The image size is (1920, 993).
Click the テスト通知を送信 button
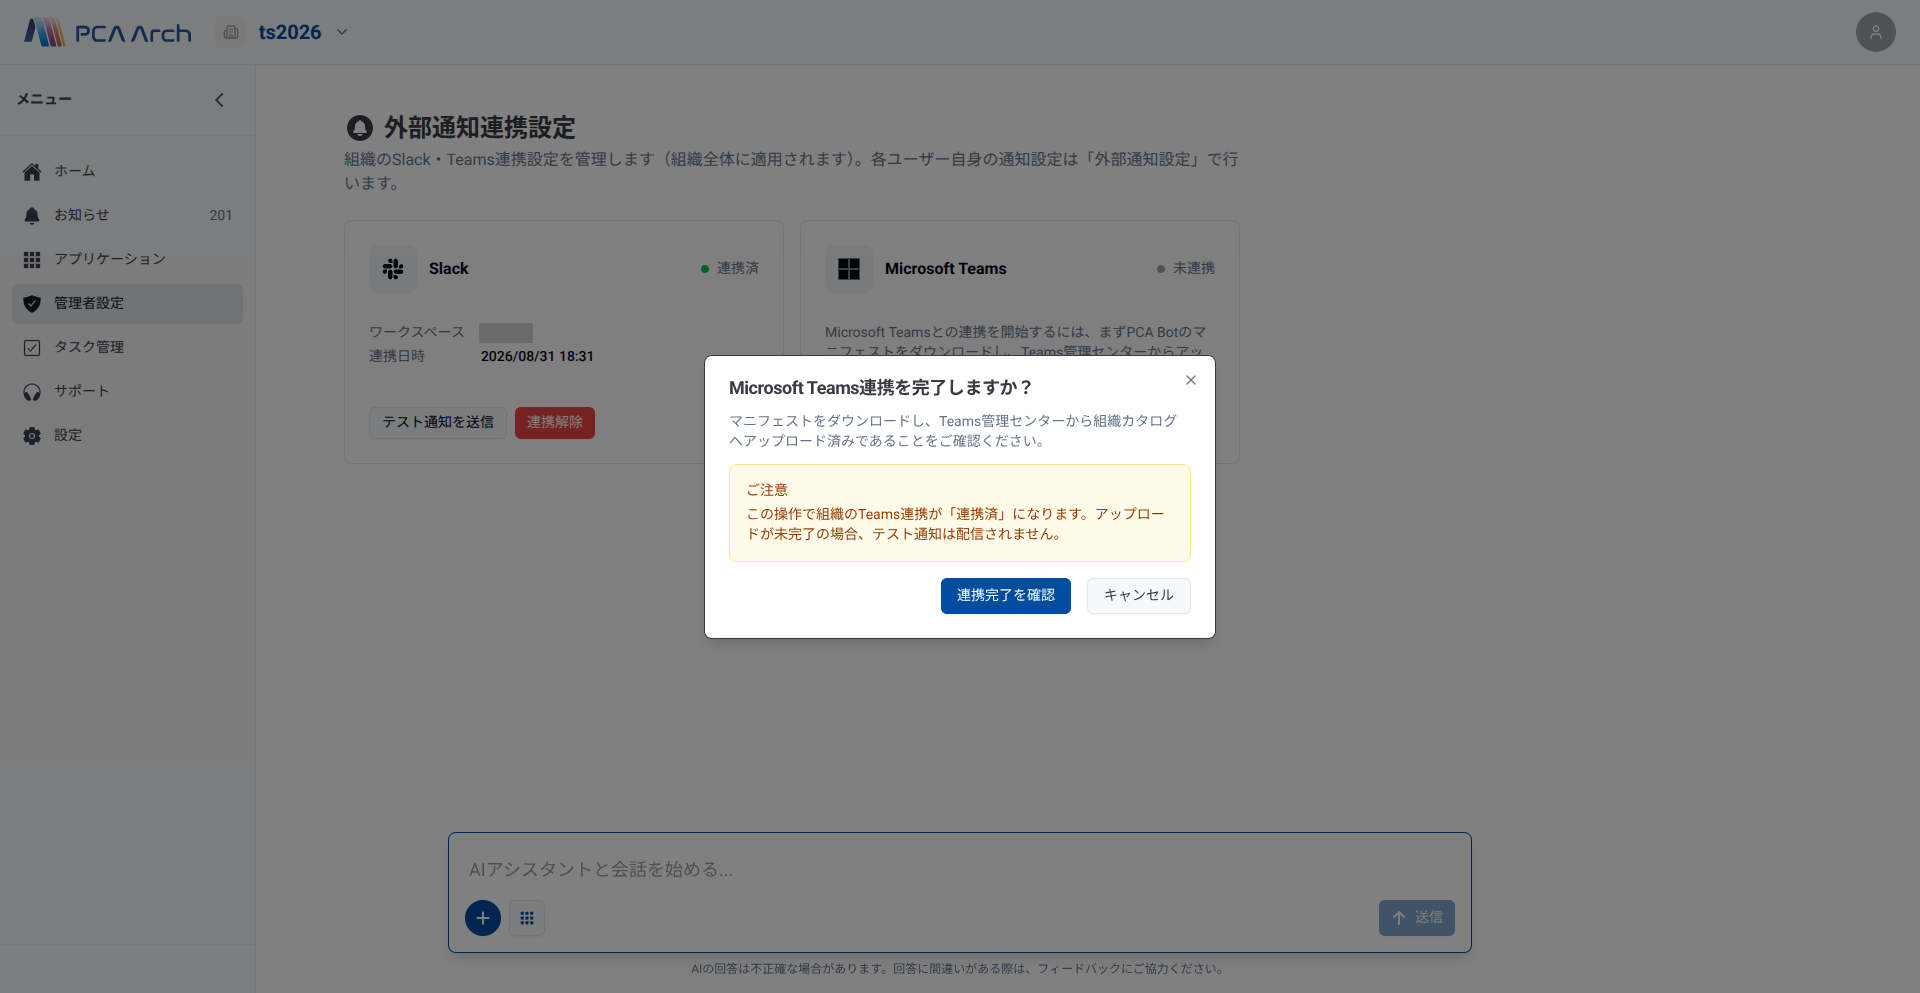(438, 423)
